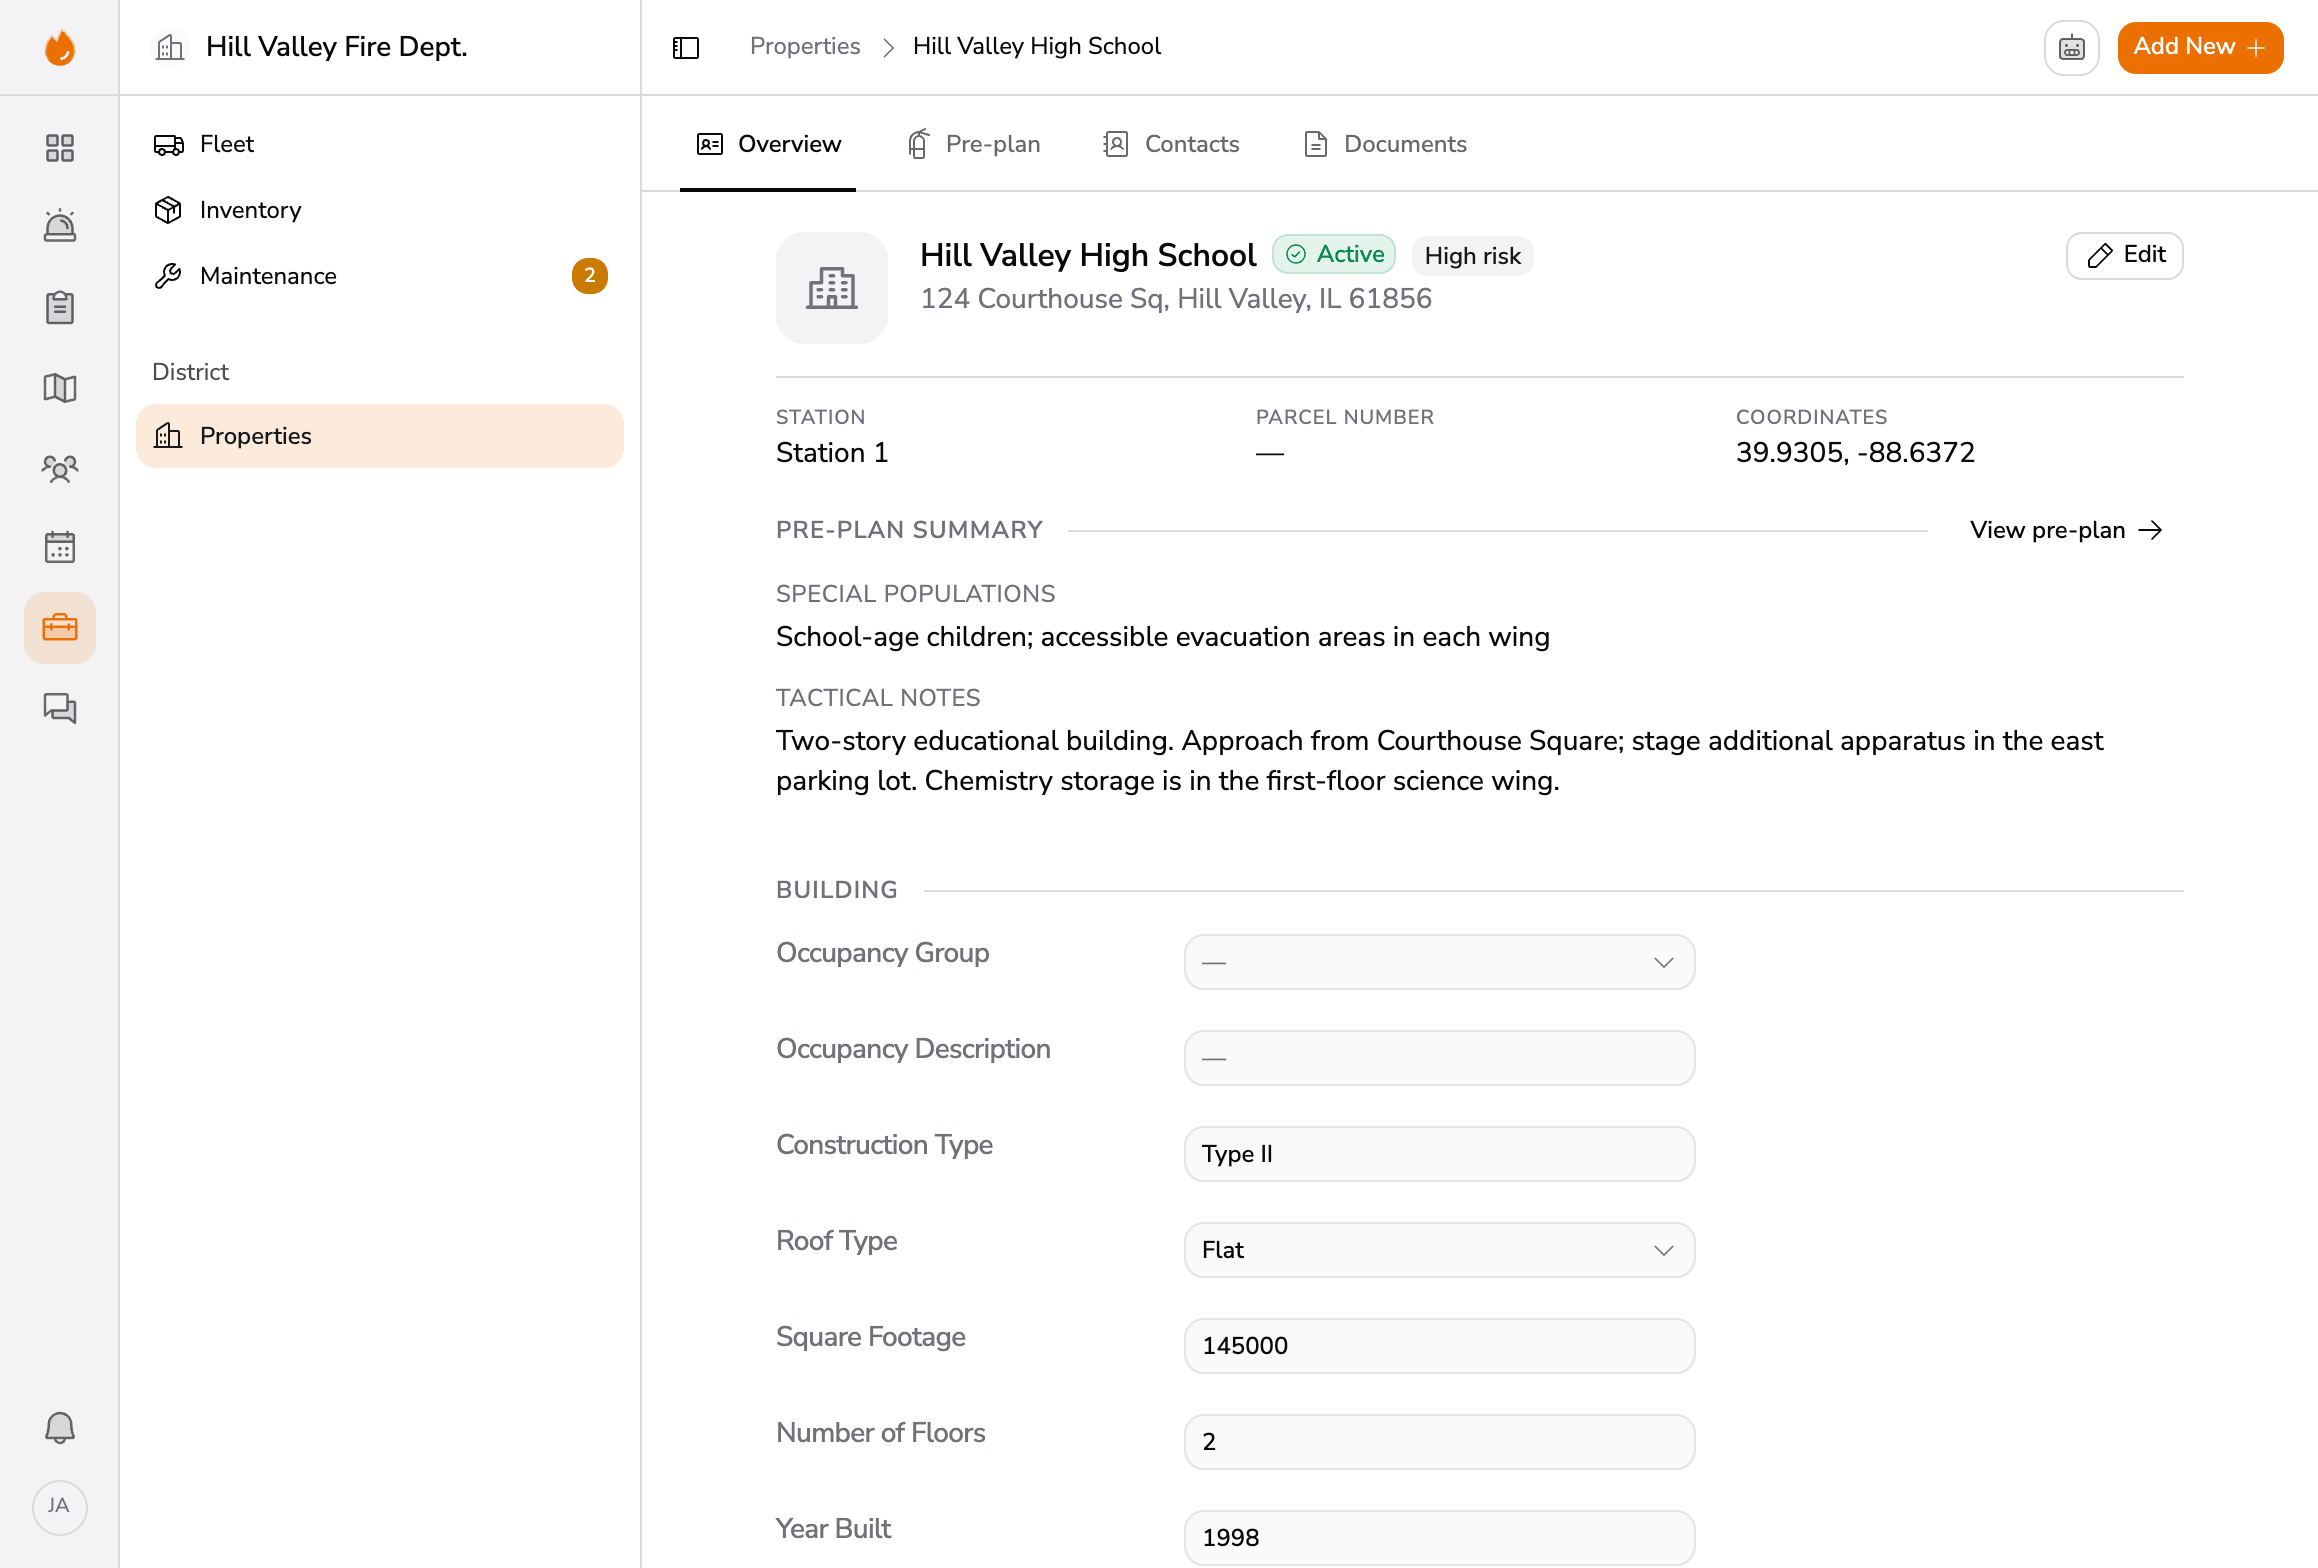Image resolution: width=2318 pixels, height=1568 pixels.
Task: Switch to the Overview tab
Action: tap(768, 144)
